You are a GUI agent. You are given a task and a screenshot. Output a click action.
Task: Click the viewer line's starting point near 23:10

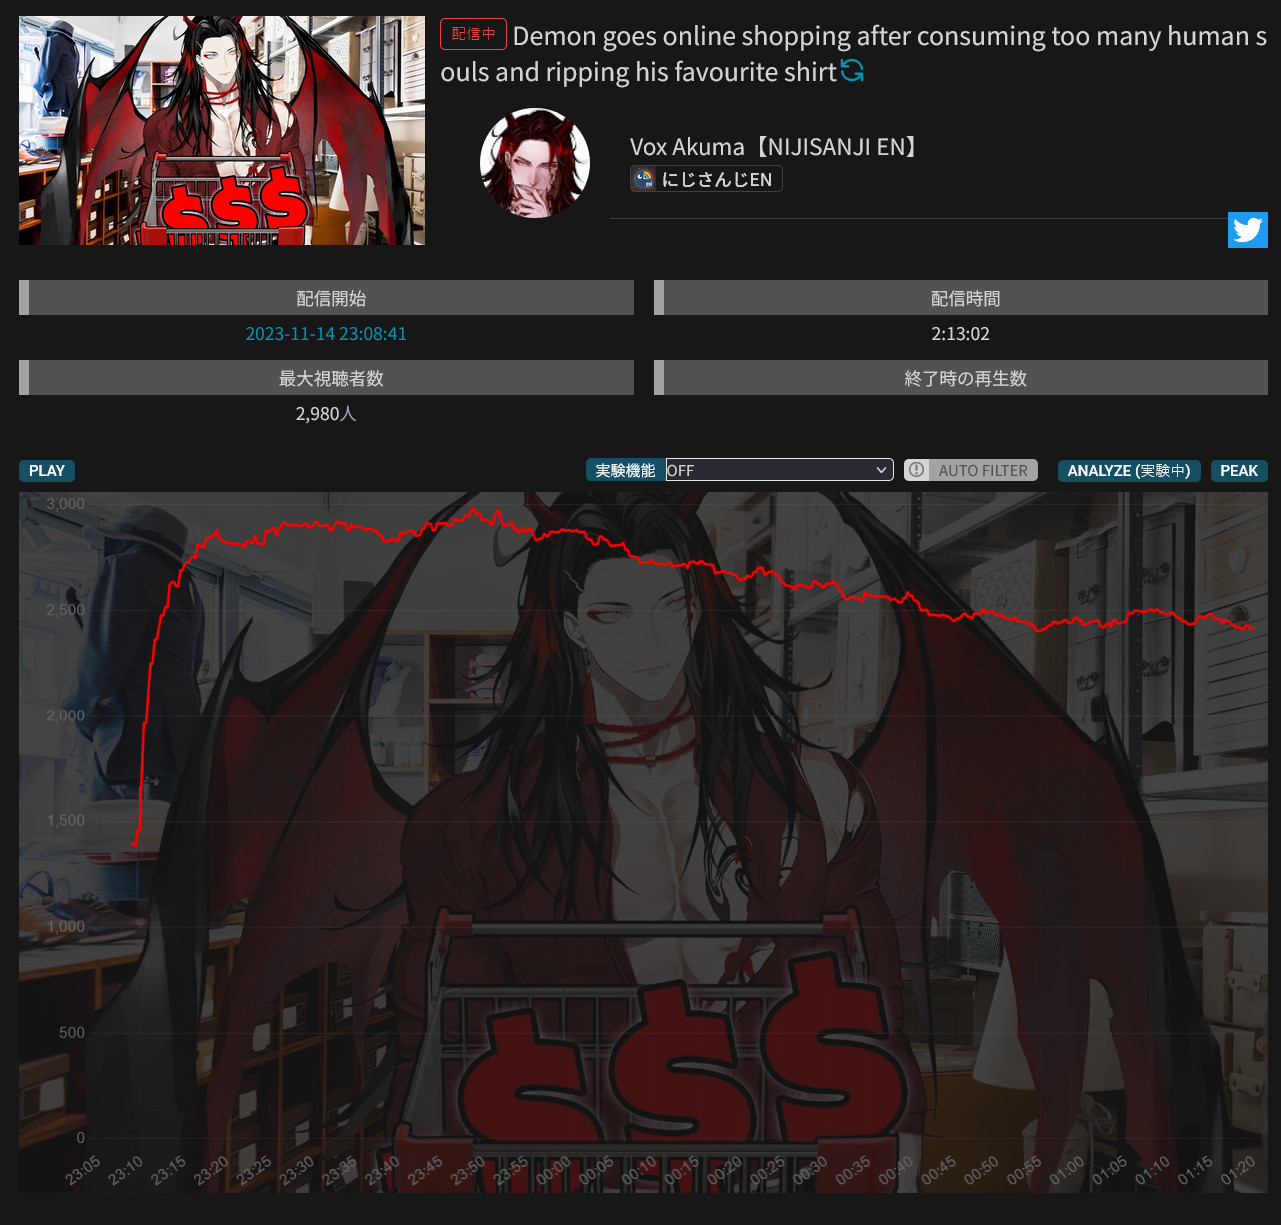click(x=134, y=843)
